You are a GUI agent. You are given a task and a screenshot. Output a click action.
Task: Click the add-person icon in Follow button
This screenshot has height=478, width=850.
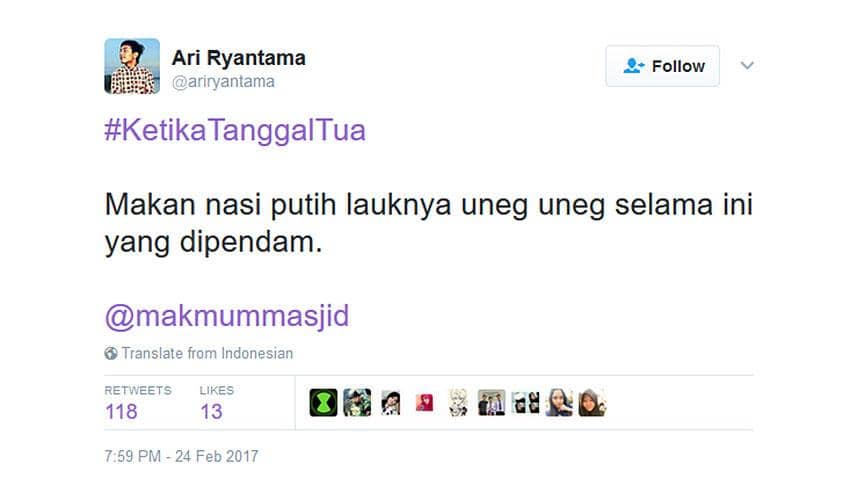[633, 66]
